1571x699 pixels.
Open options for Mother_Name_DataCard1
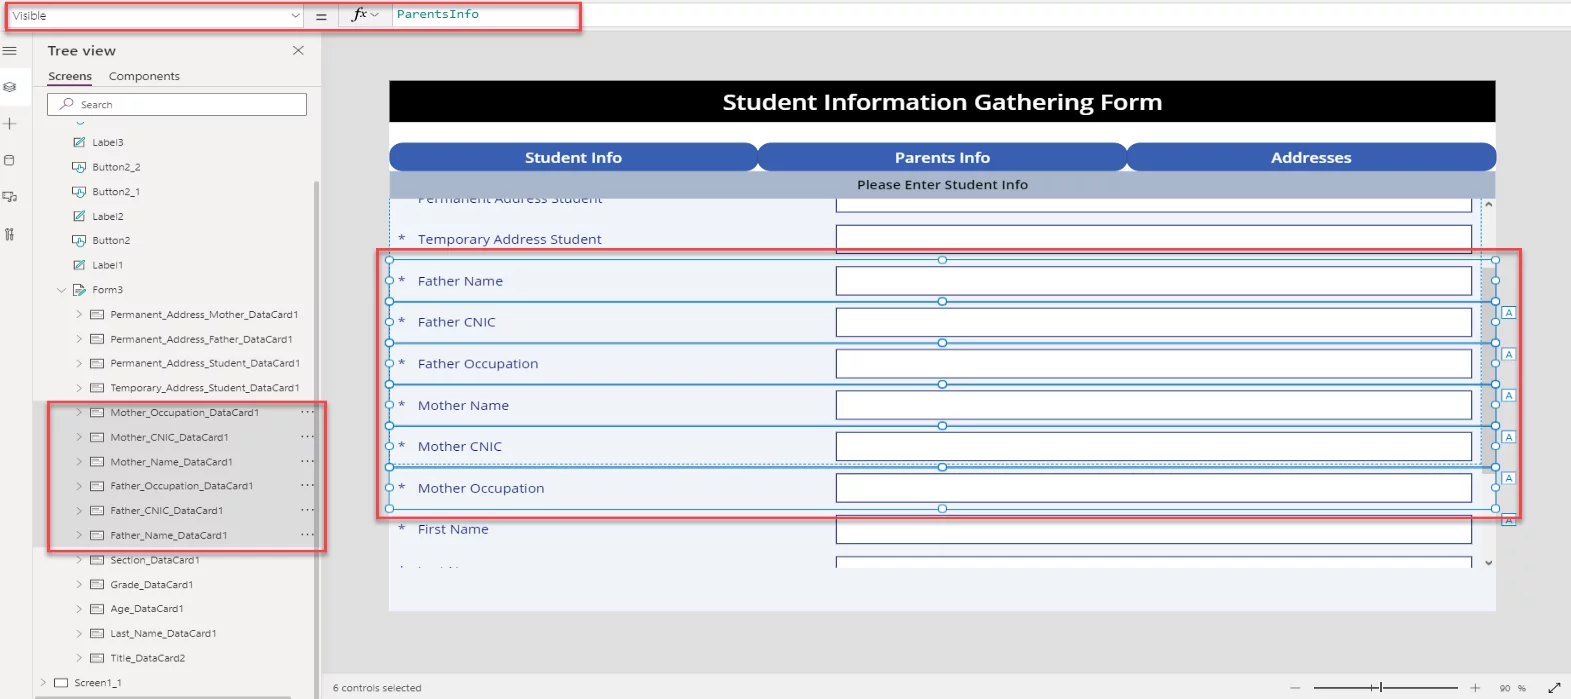click(307, 462)
